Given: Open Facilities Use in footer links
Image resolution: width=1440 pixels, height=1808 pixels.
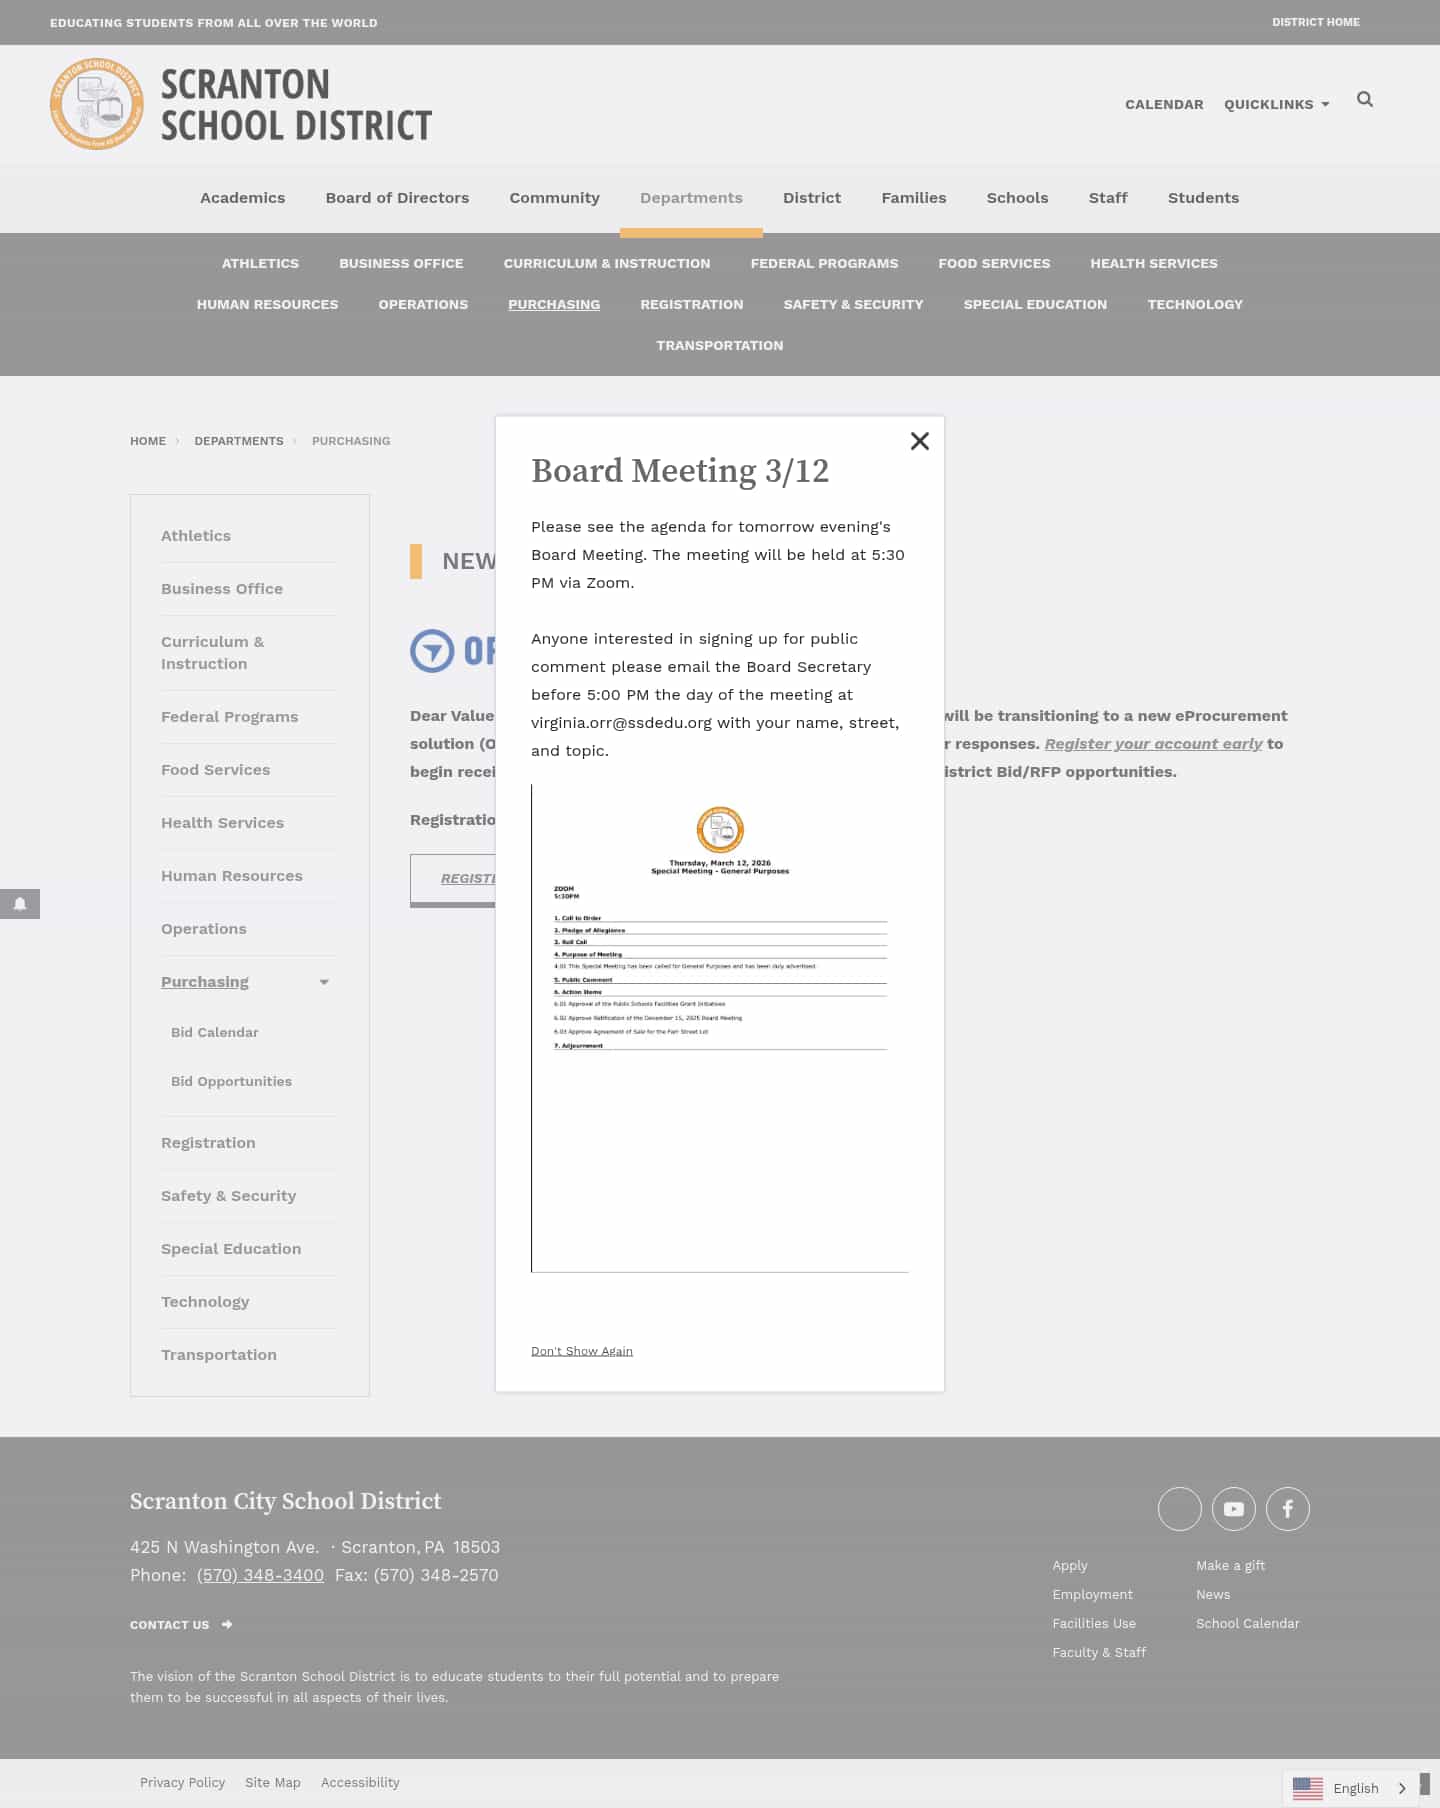Looking at the screenshot, I should [1094, 1624].
